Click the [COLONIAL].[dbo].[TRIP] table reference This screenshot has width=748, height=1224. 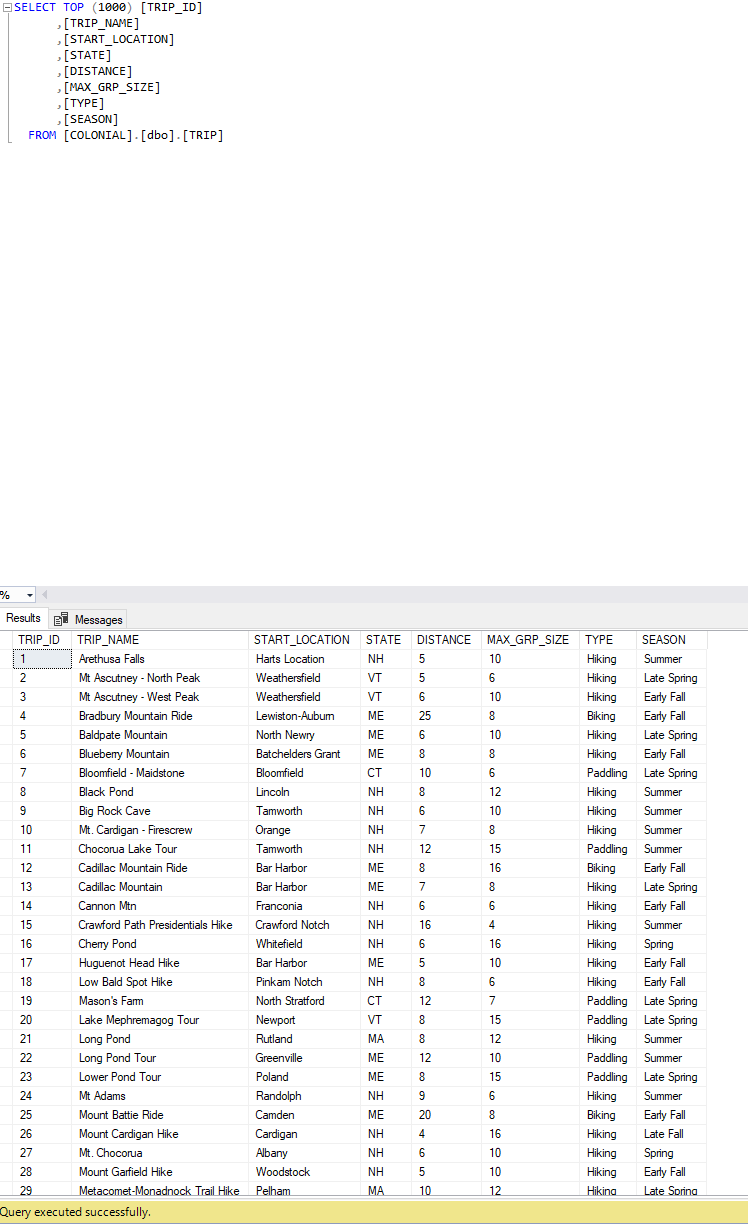[x=143, y=135]
